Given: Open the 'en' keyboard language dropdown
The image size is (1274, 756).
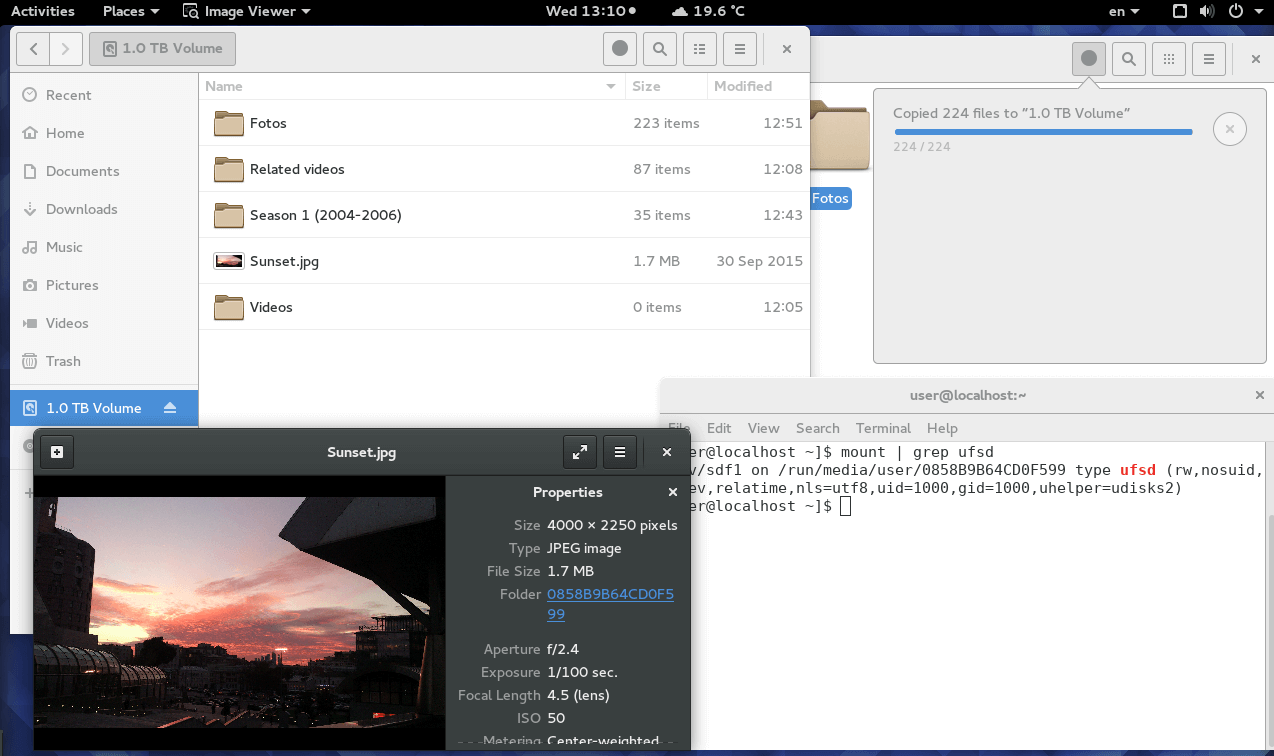Looking at the screenshot, I should [x=1124, y=11].
